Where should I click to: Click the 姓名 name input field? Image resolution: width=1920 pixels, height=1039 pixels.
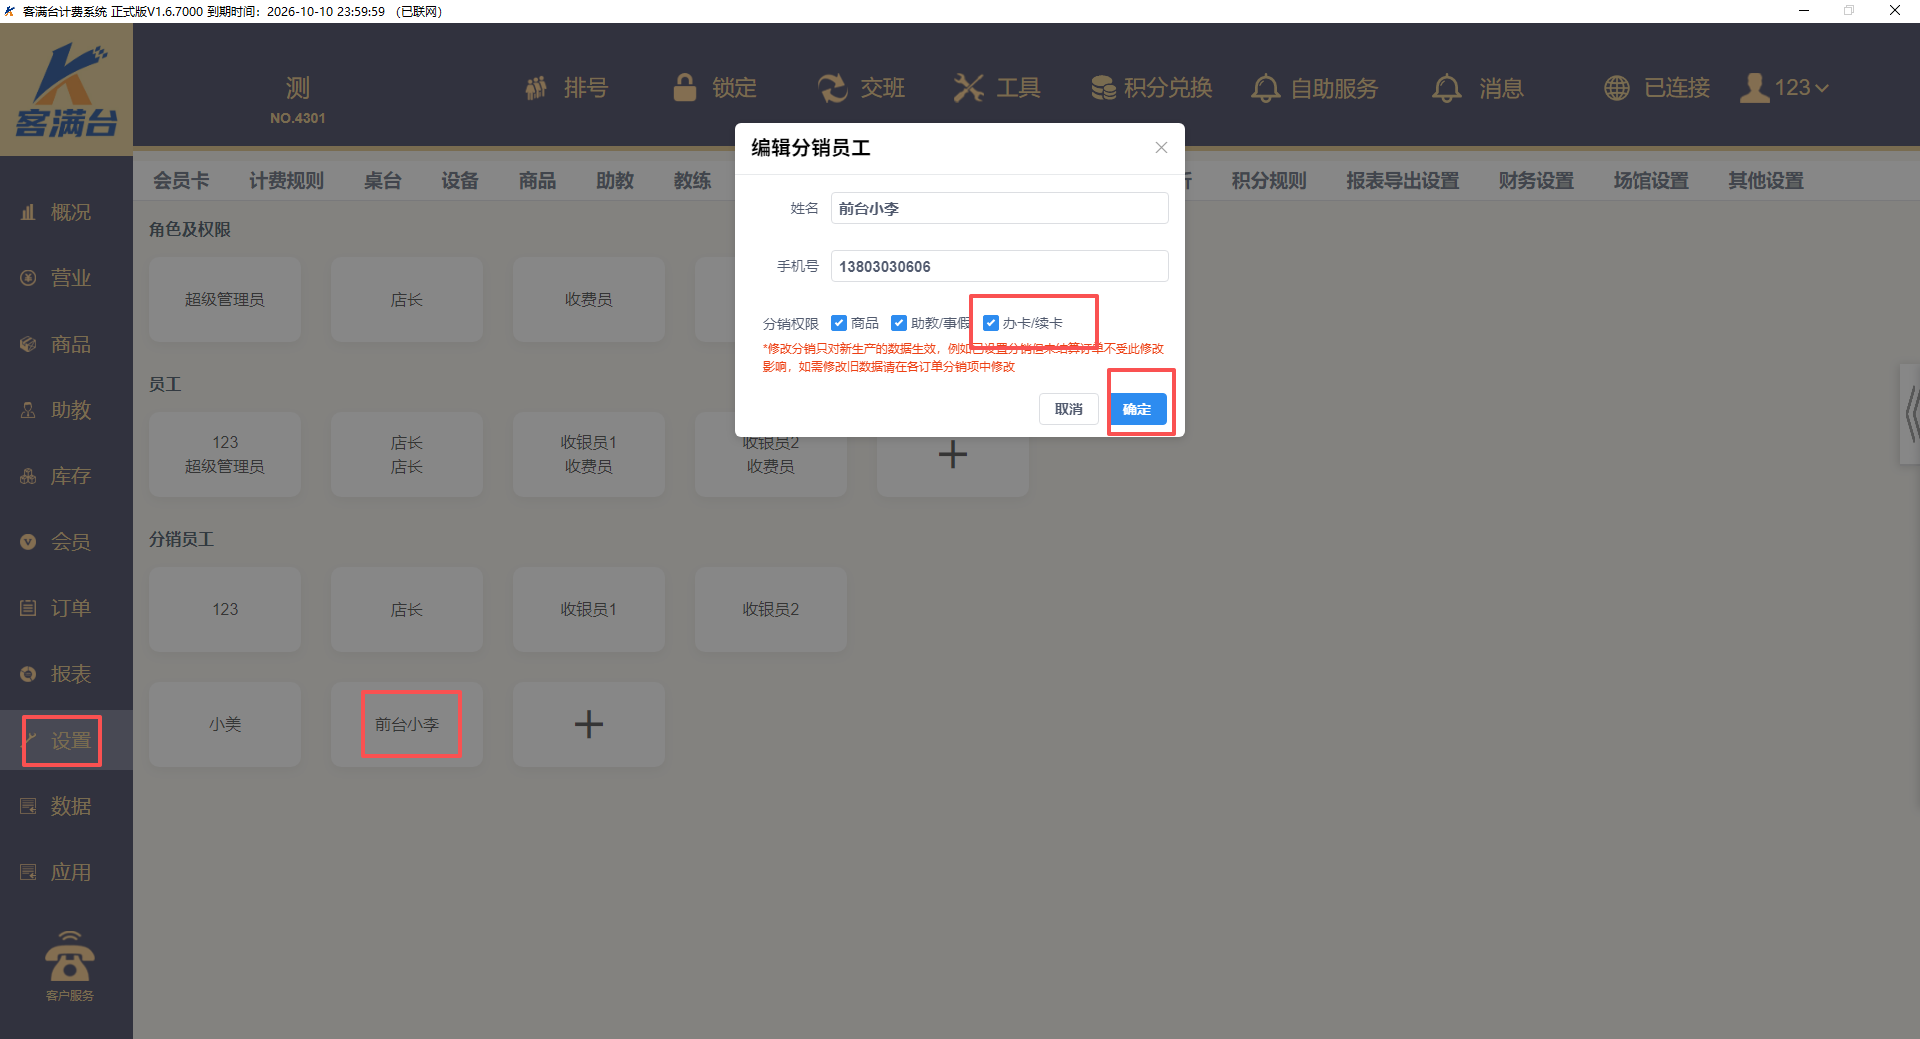pyautogui.click(x=999, y=208)
